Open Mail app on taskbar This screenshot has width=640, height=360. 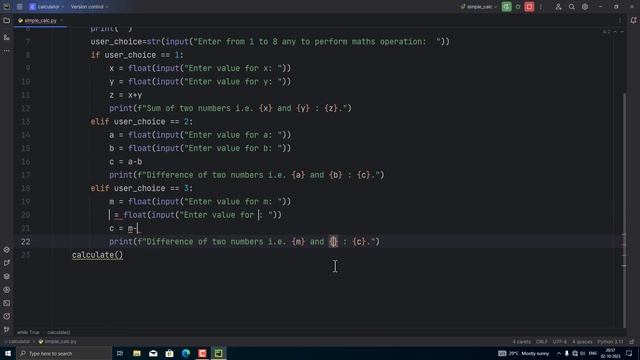tap(153, 353)
